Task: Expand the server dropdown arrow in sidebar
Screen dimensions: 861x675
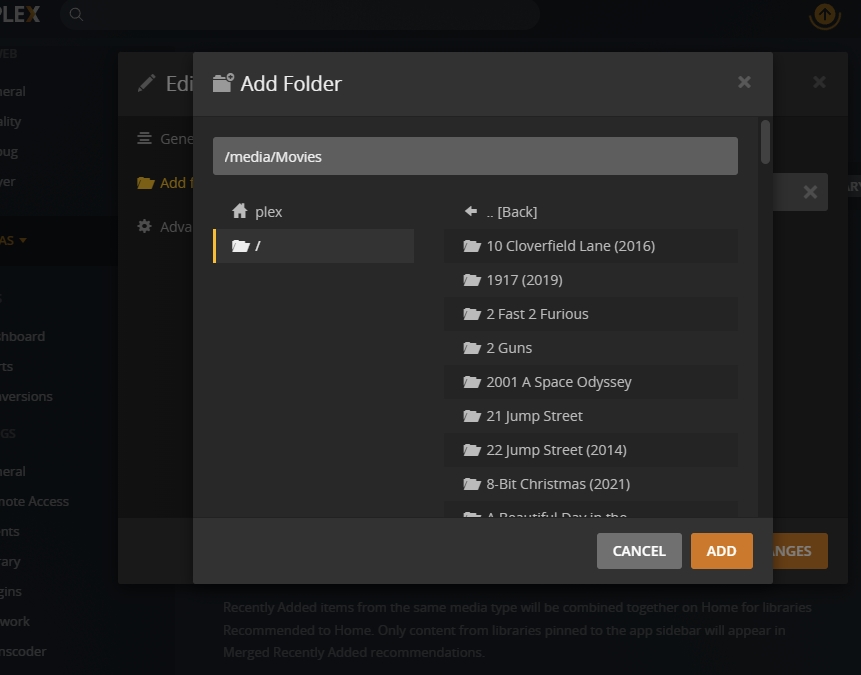Action: pos(23,241)
